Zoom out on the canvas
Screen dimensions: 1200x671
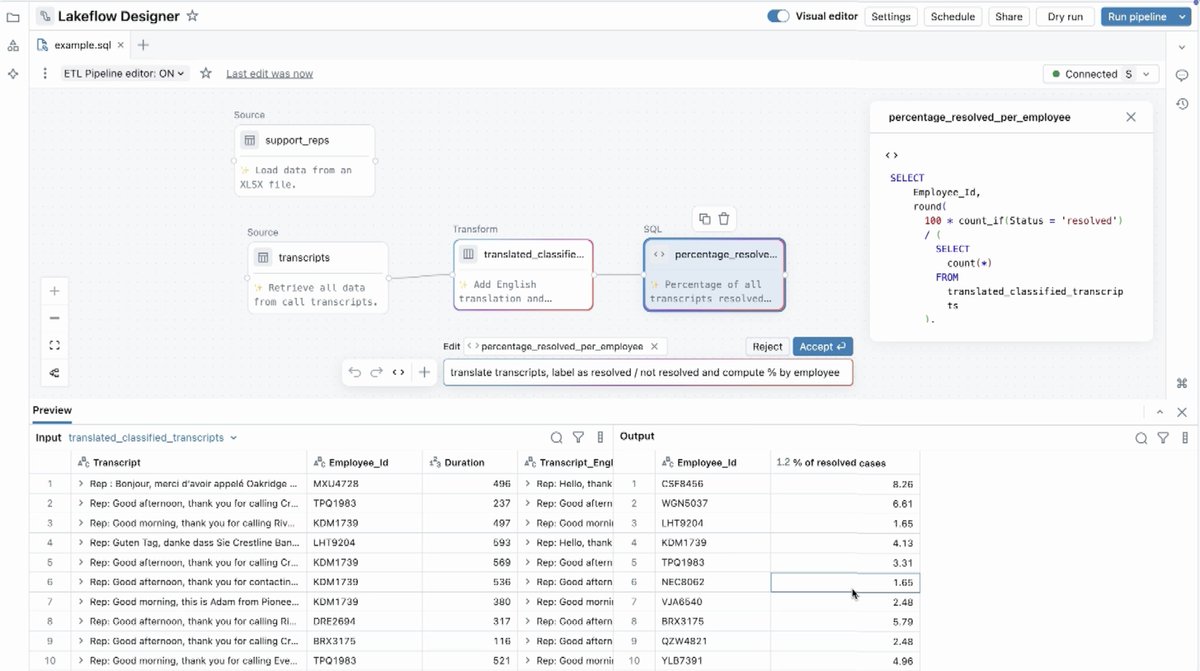pos(55,318)
